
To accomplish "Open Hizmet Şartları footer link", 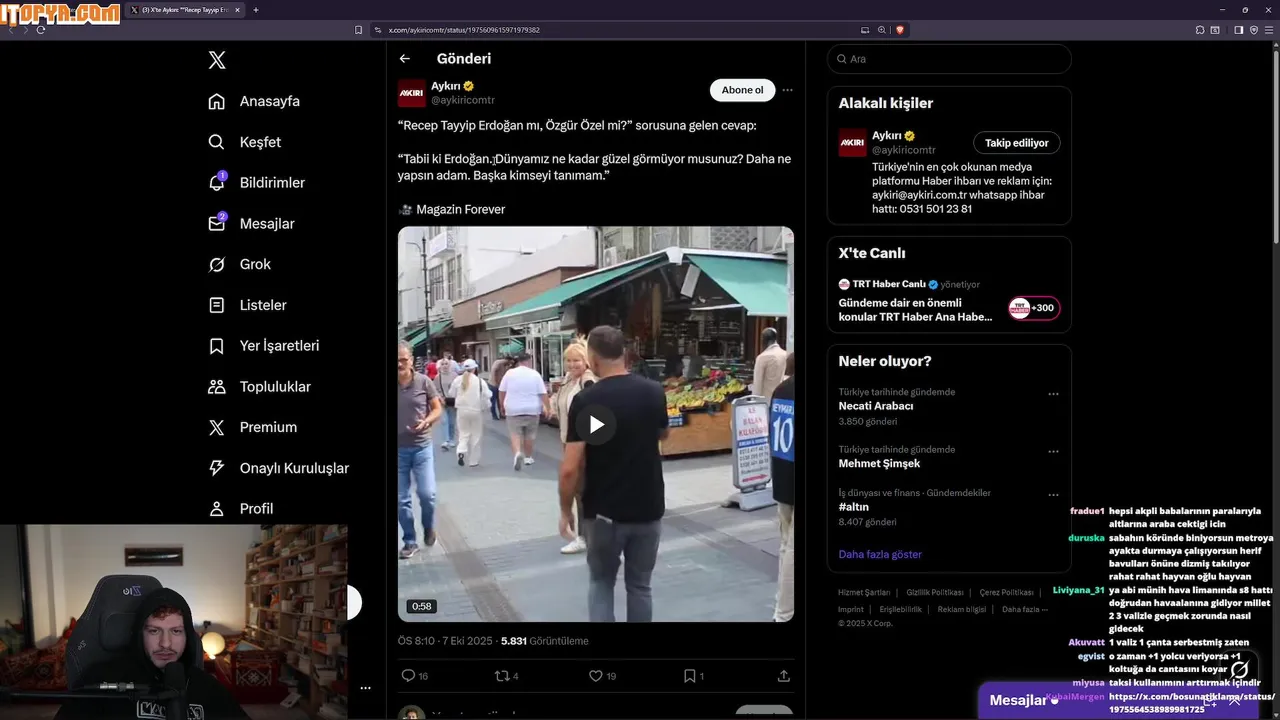I will click(864, 593).
